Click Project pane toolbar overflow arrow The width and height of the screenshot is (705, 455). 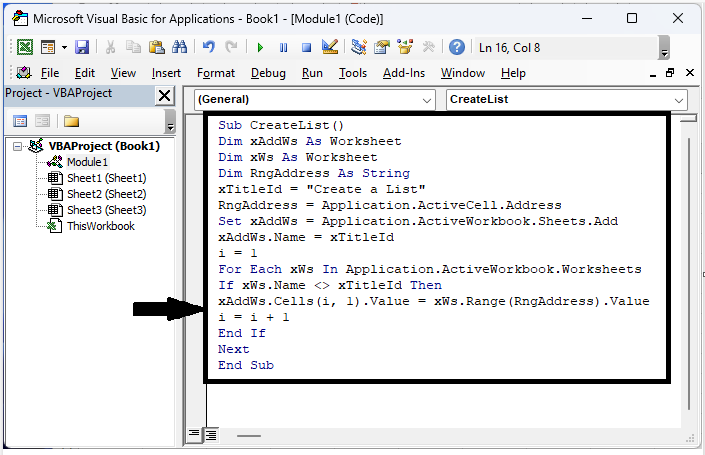pos(170,121)
